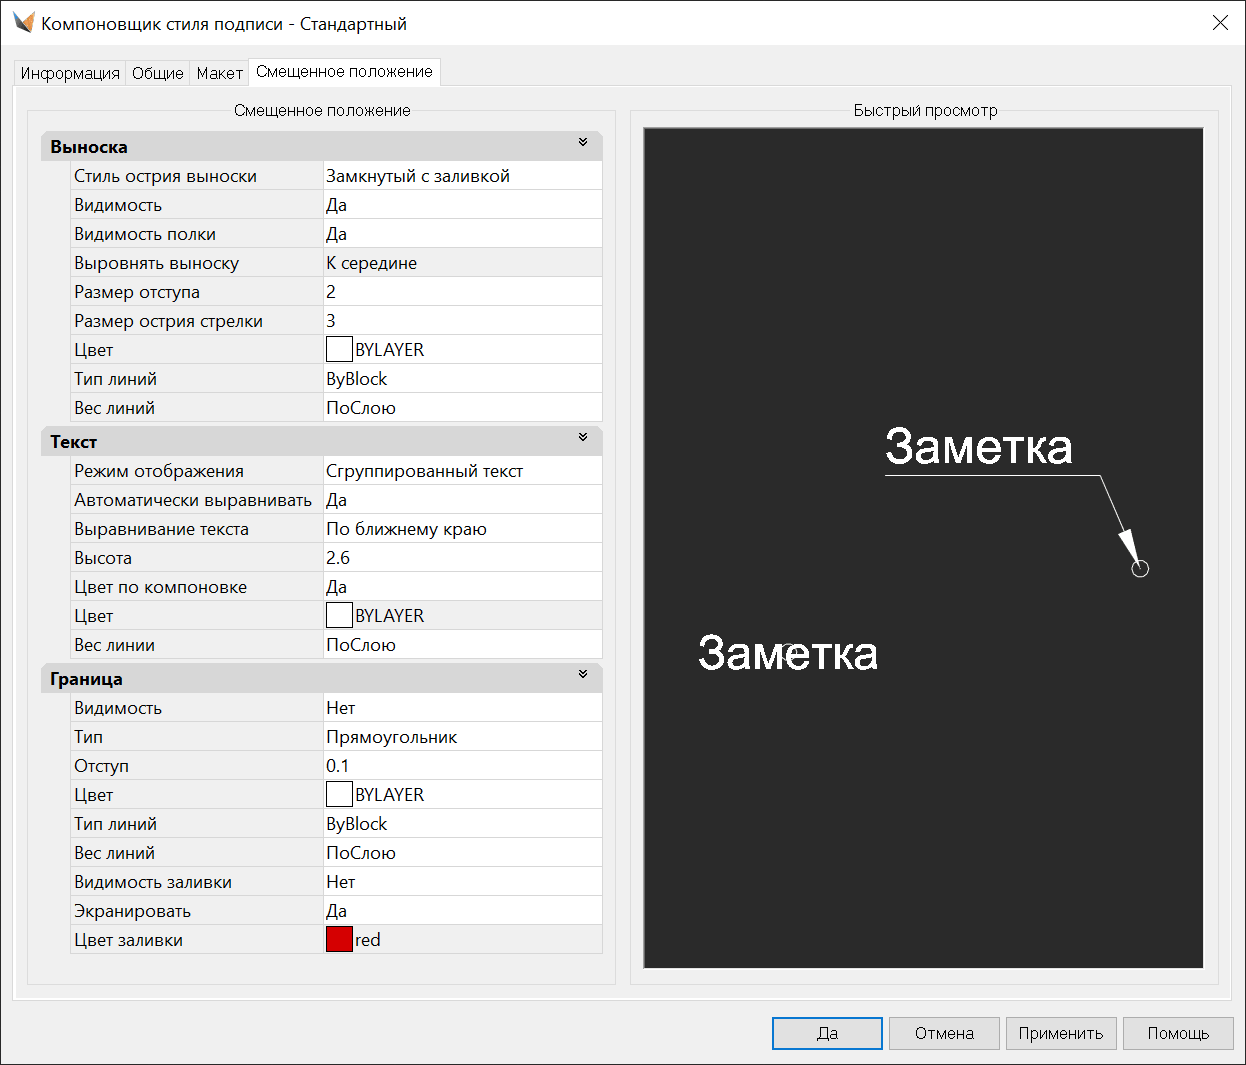Click the Выноска Цвет BYLAYER swatch
Screen dimensions: 1246x1065
[339, 350]
